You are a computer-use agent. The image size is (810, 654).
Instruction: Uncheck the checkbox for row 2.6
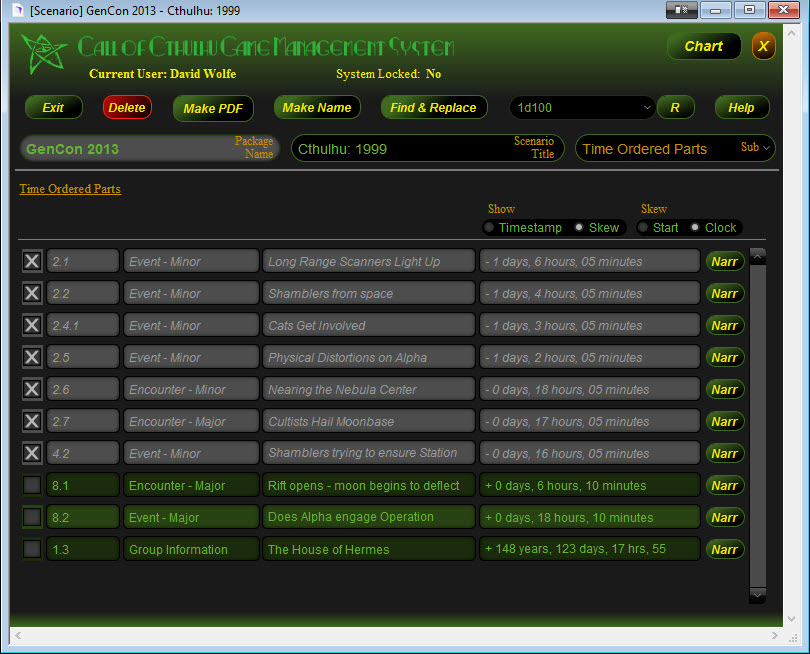32,389
